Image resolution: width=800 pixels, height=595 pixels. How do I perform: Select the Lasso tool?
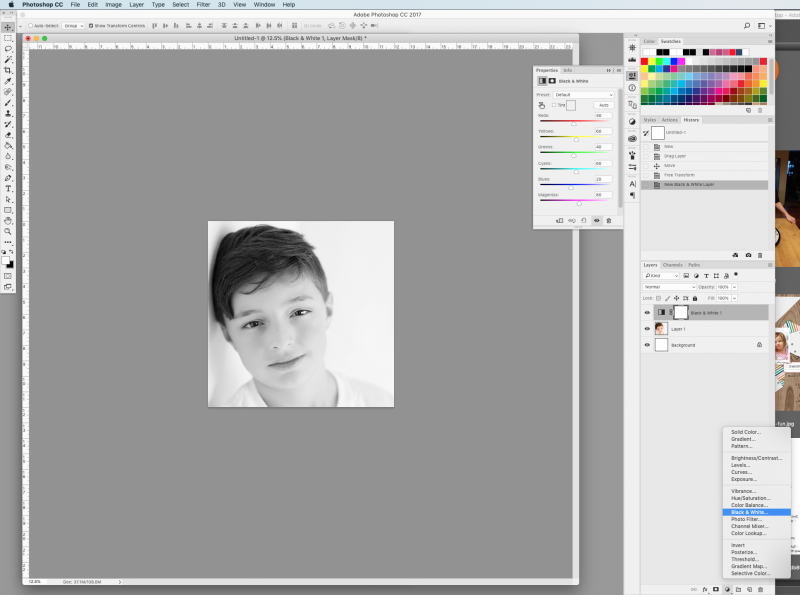pyautogui.click(x=8, y=49)
